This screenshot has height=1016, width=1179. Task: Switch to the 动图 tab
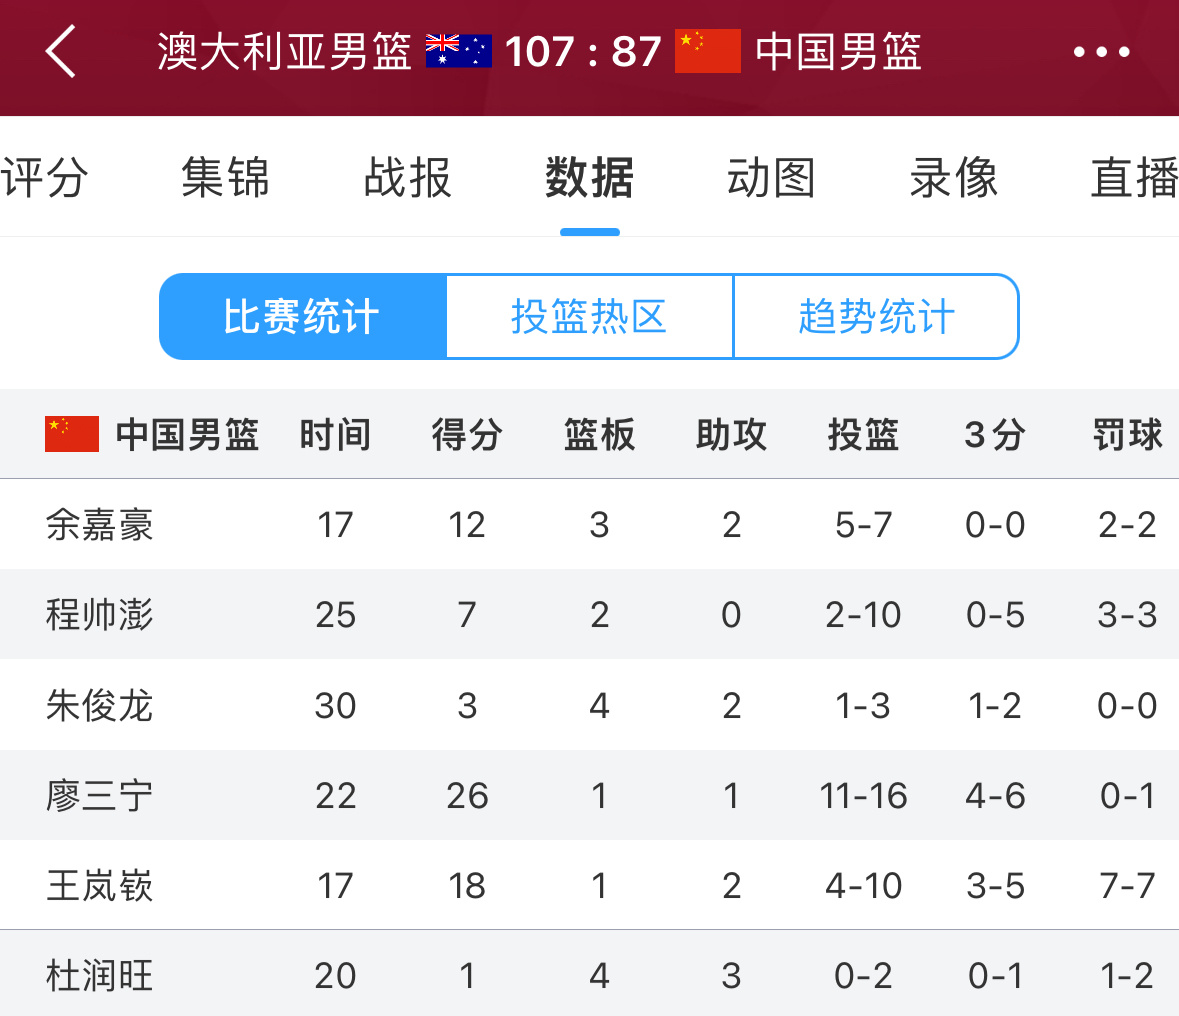[x=771, y=178]
